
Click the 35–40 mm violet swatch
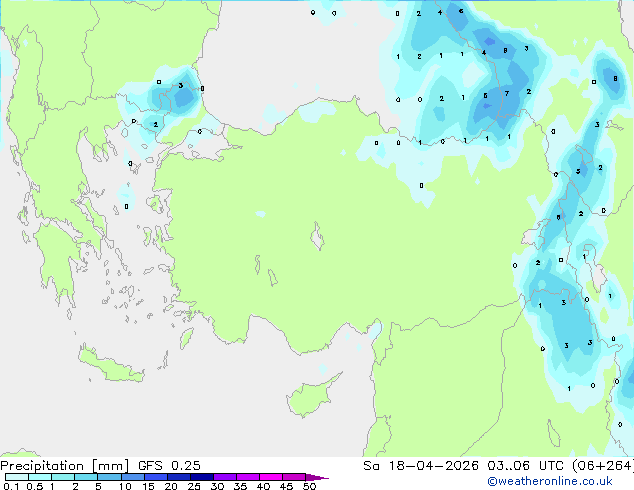[x=247, y=477]
